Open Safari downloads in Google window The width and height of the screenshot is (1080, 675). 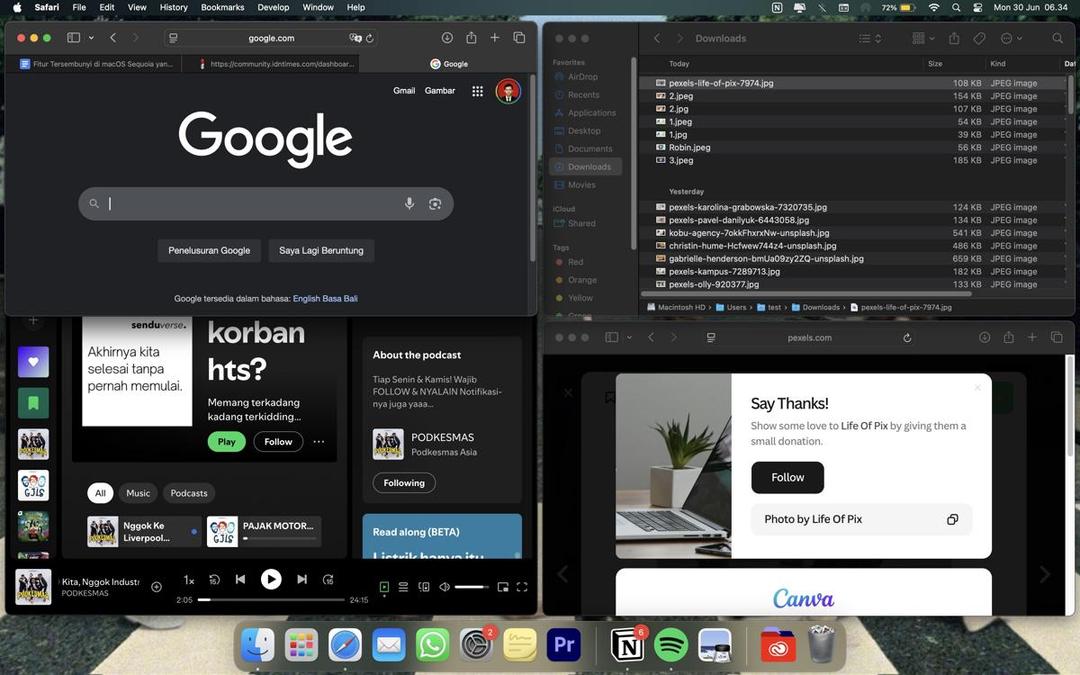(447, 38)
